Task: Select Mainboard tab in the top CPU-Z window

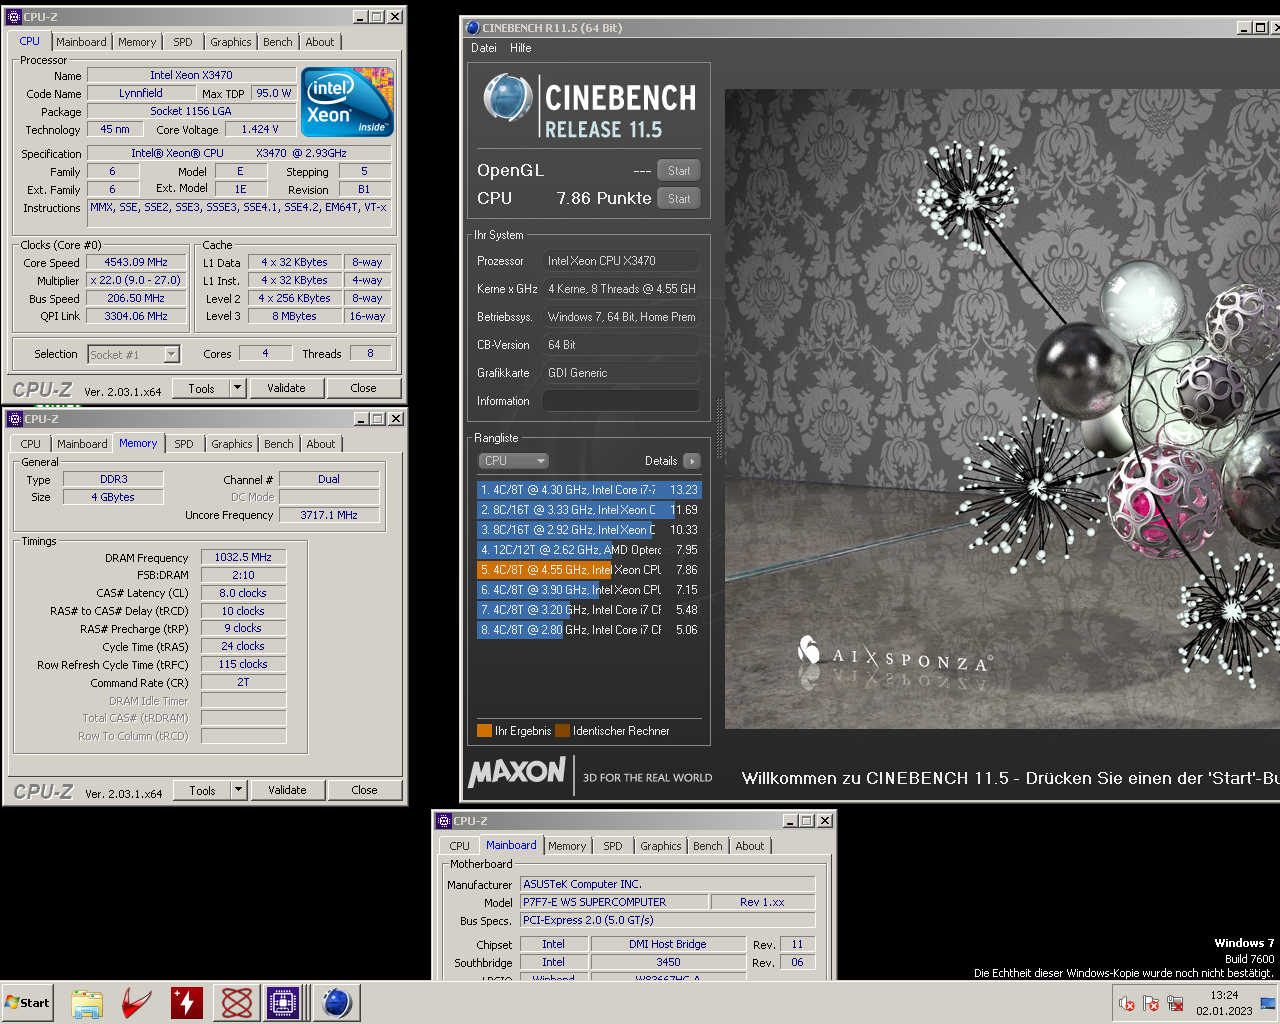Action: click(x=81, y=42)
